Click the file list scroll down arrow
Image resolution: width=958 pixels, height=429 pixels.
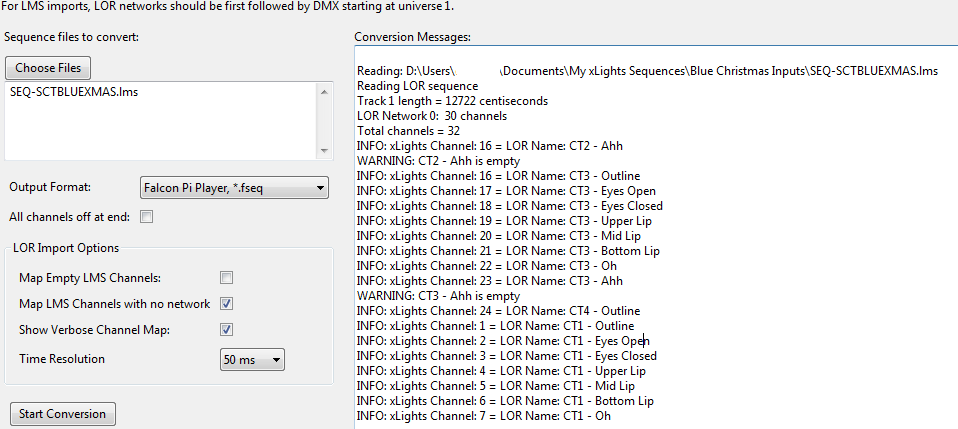pos(324,152)
